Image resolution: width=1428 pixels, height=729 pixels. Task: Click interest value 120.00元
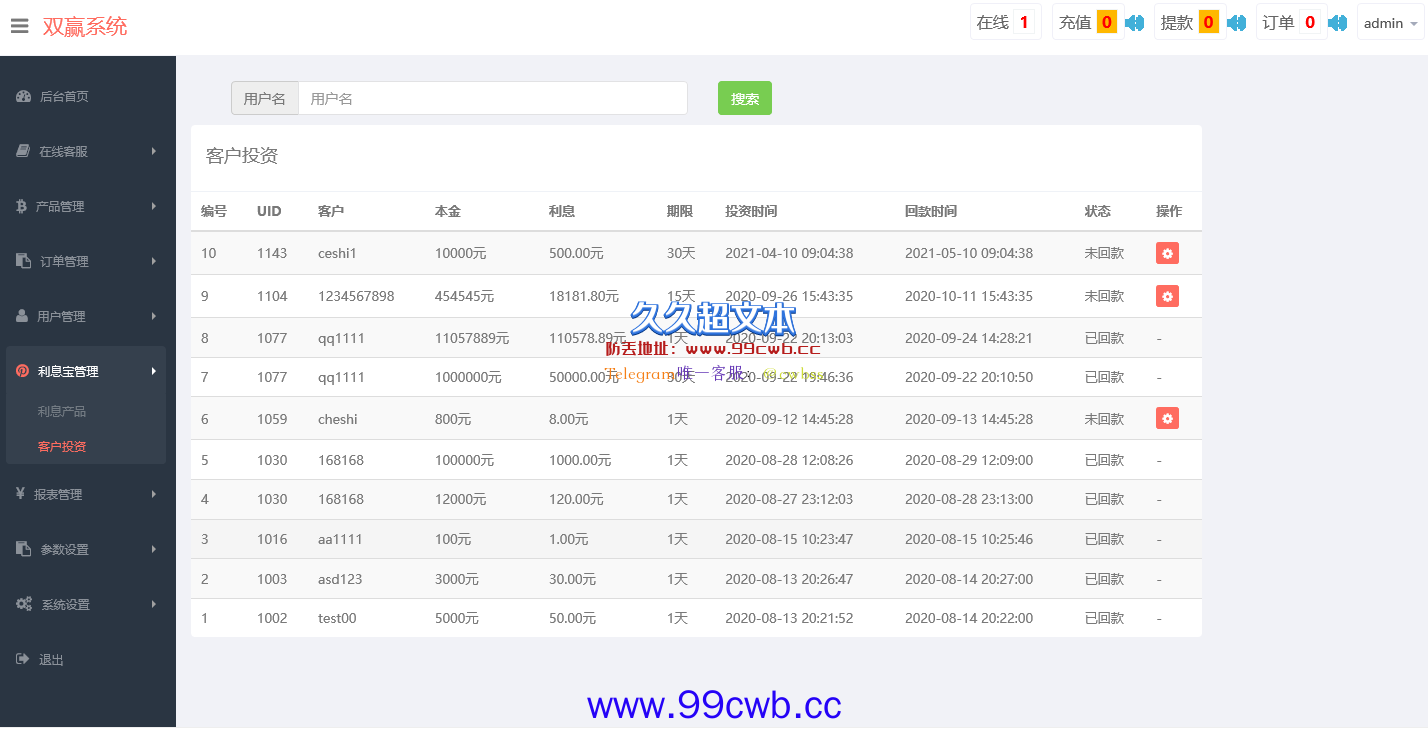click(576, 499)
